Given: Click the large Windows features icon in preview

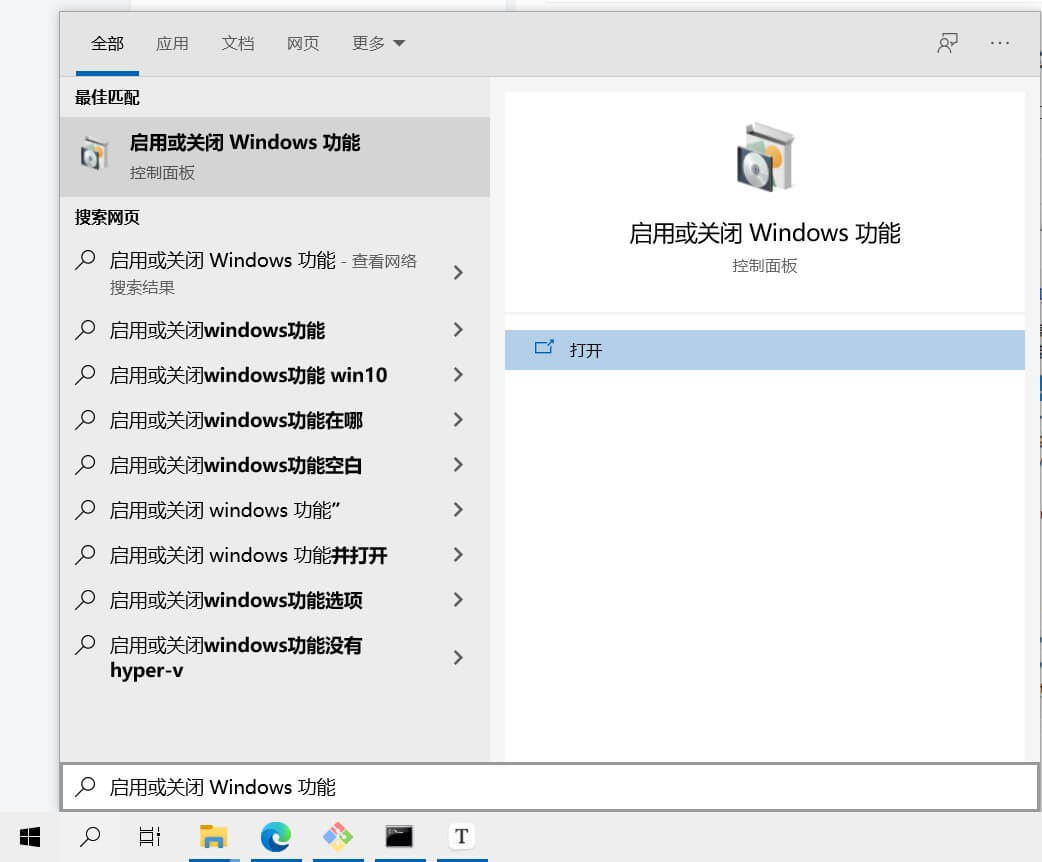Looking at the screenshot, I should coord(766,158).
